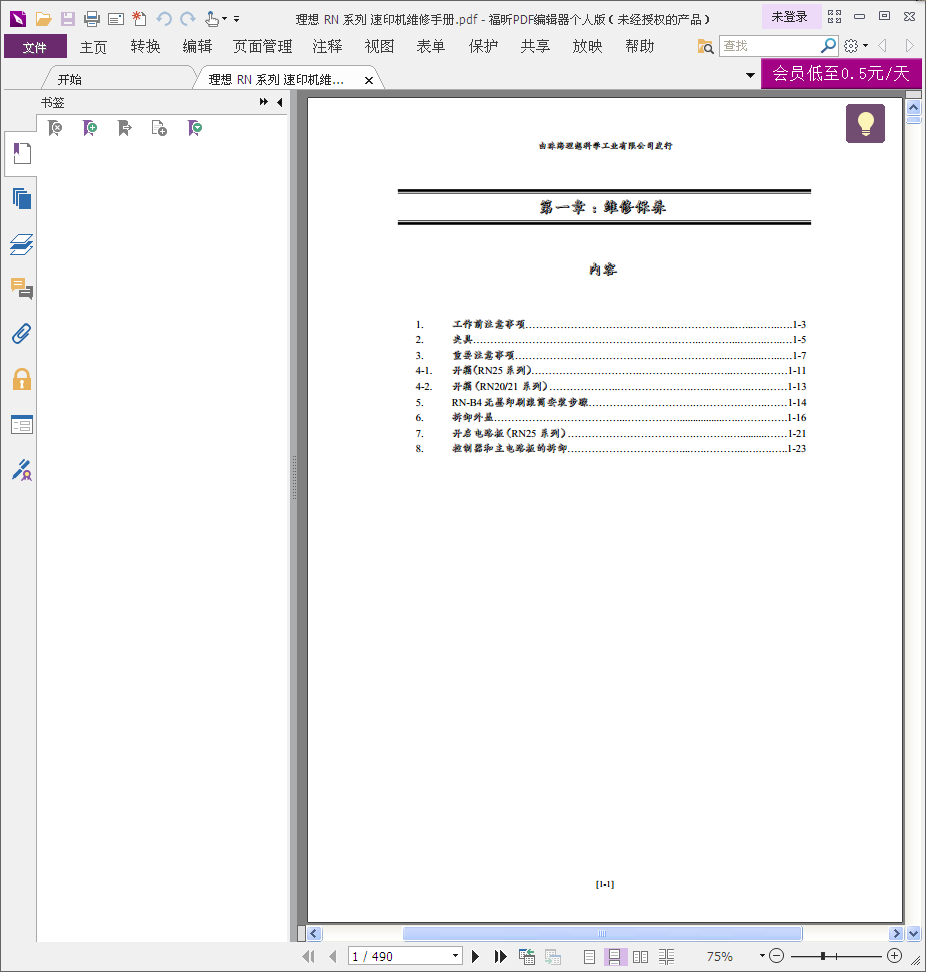
Task: Click the 未登录 login button
Action: pos(790,17)
